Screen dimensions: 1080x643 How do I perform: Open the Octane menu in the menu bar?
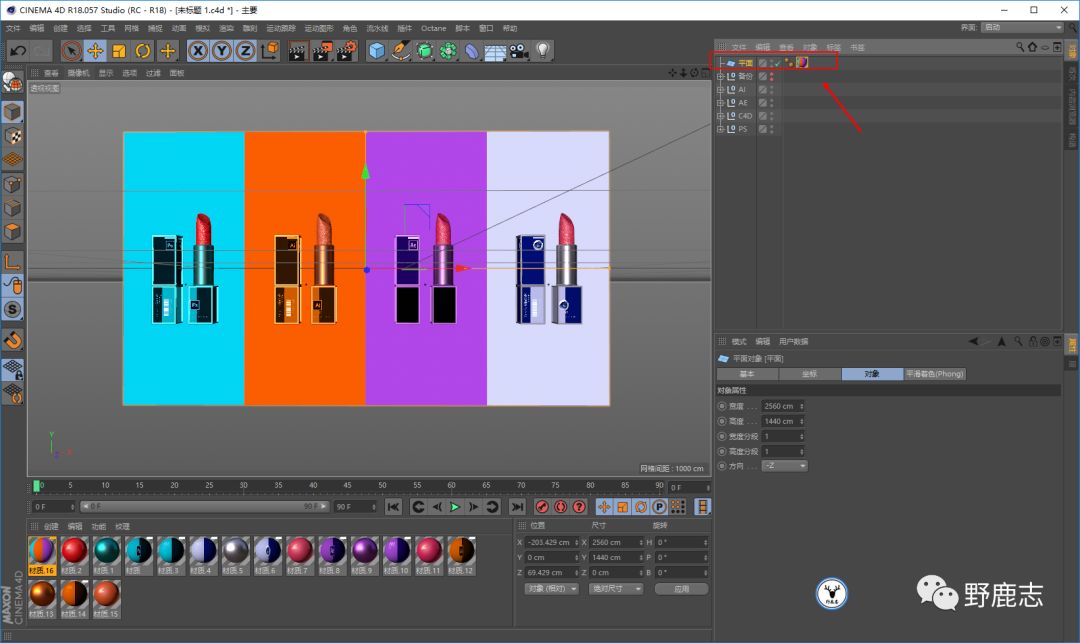433,29
